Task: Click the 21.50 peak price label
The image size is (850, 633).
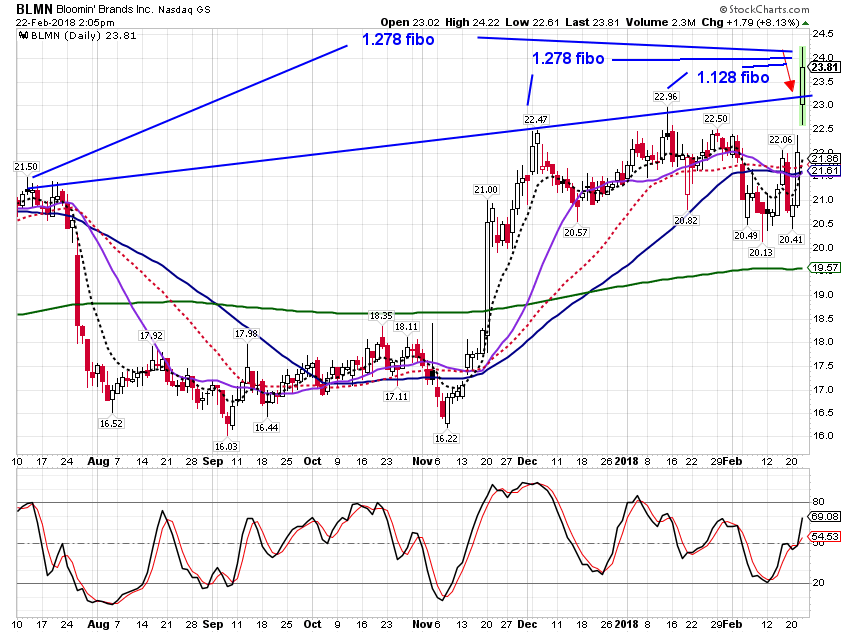Action: point(26,167)
